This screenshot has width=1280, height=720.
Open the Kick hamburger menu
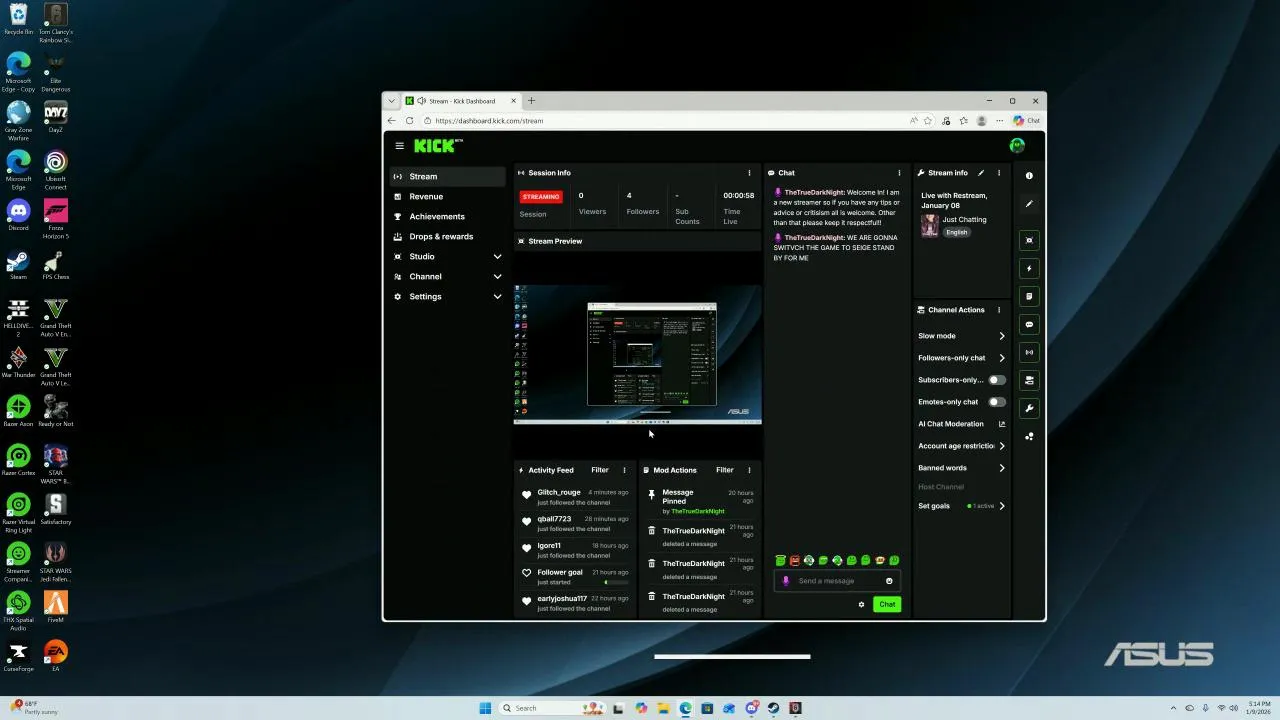coord(399,146)
